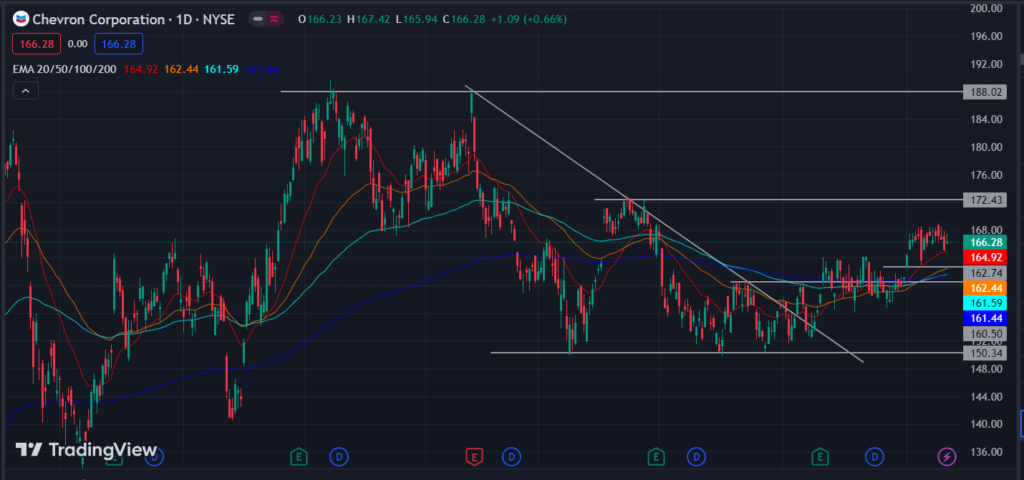Viewport: 1024px width, 480px height.
Task: Toggle the pink wavy-lines half of the pill switch
Action: pyautogui.click(x=275, y=19)
